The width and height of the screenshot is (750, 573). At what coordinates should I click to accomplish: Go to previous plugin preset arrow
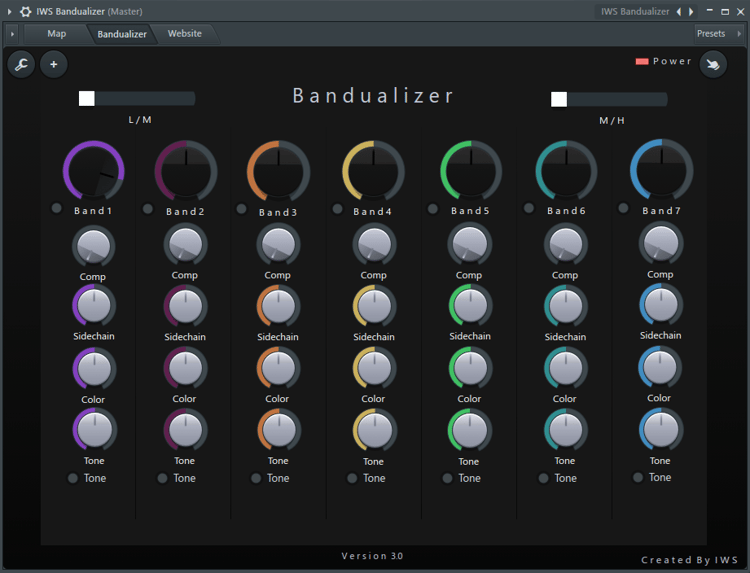tap(679, 11)
